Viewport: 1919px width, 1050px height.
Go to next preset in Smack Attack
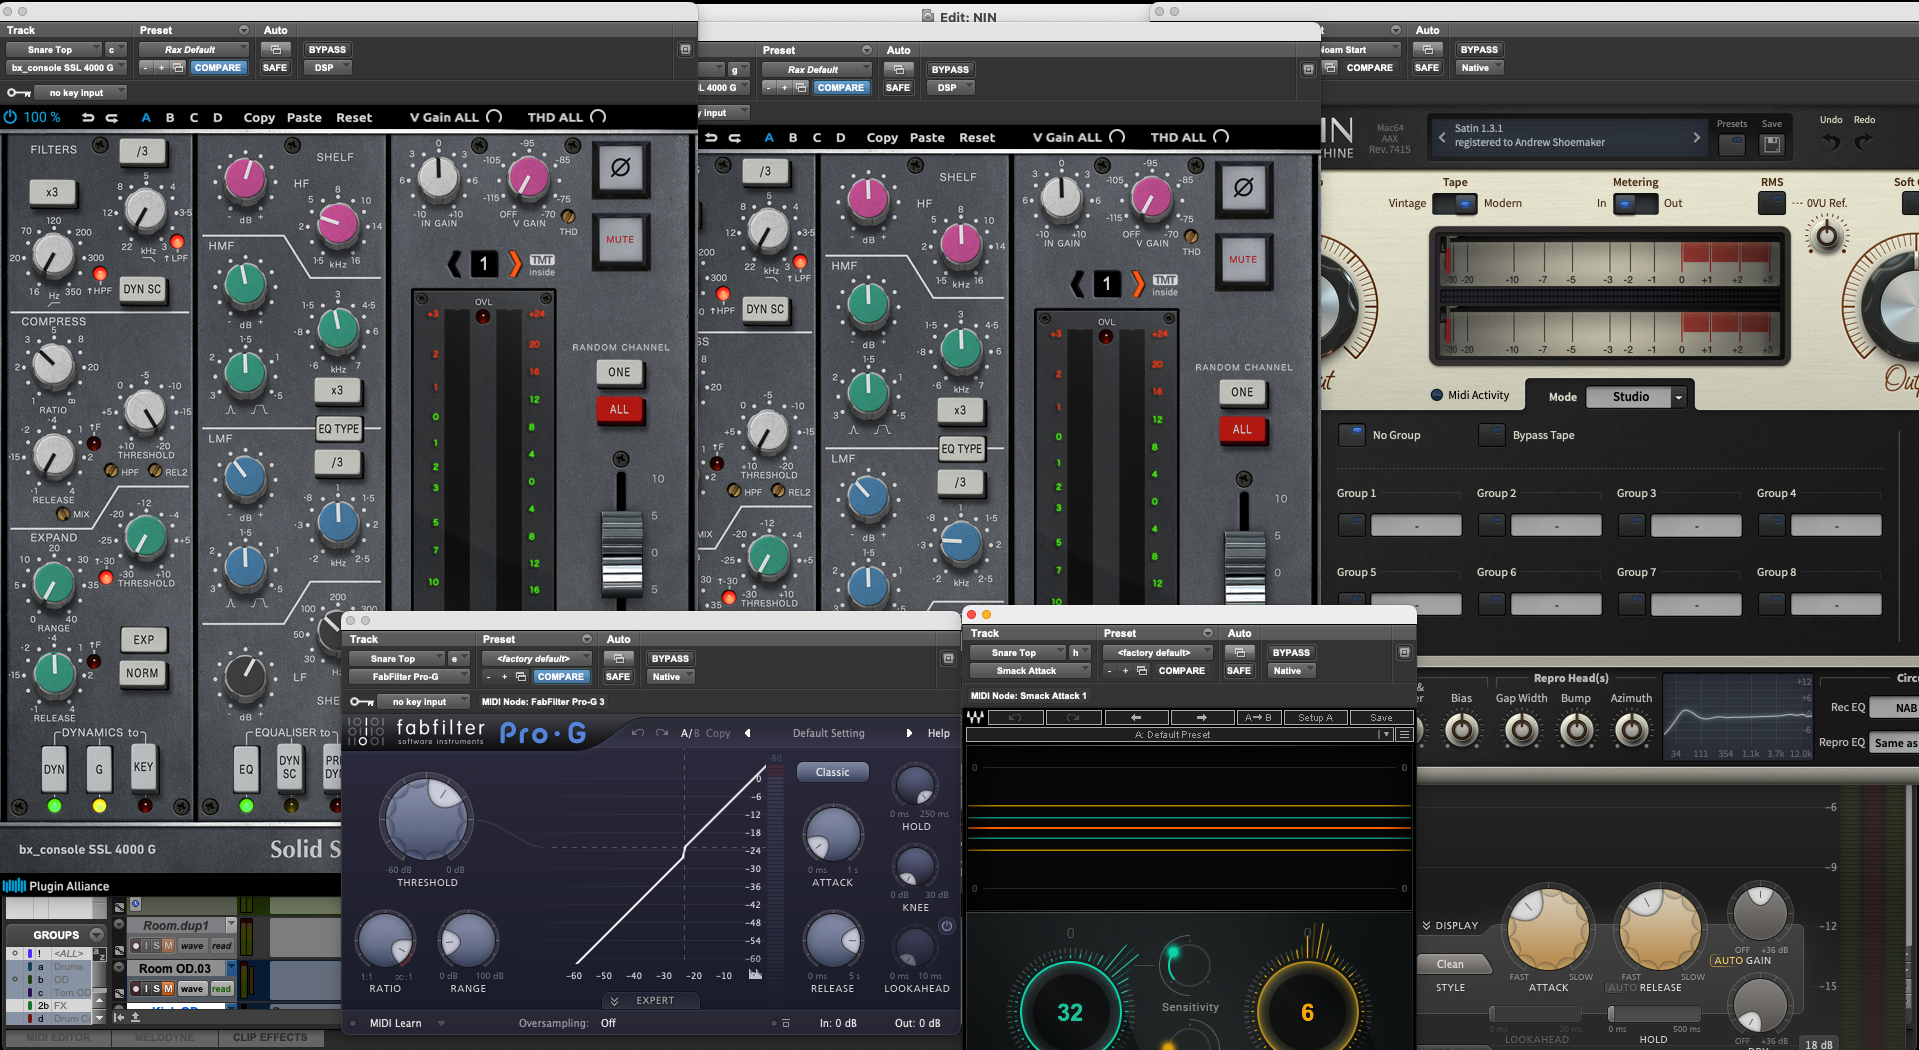(x=1201, y=717)
